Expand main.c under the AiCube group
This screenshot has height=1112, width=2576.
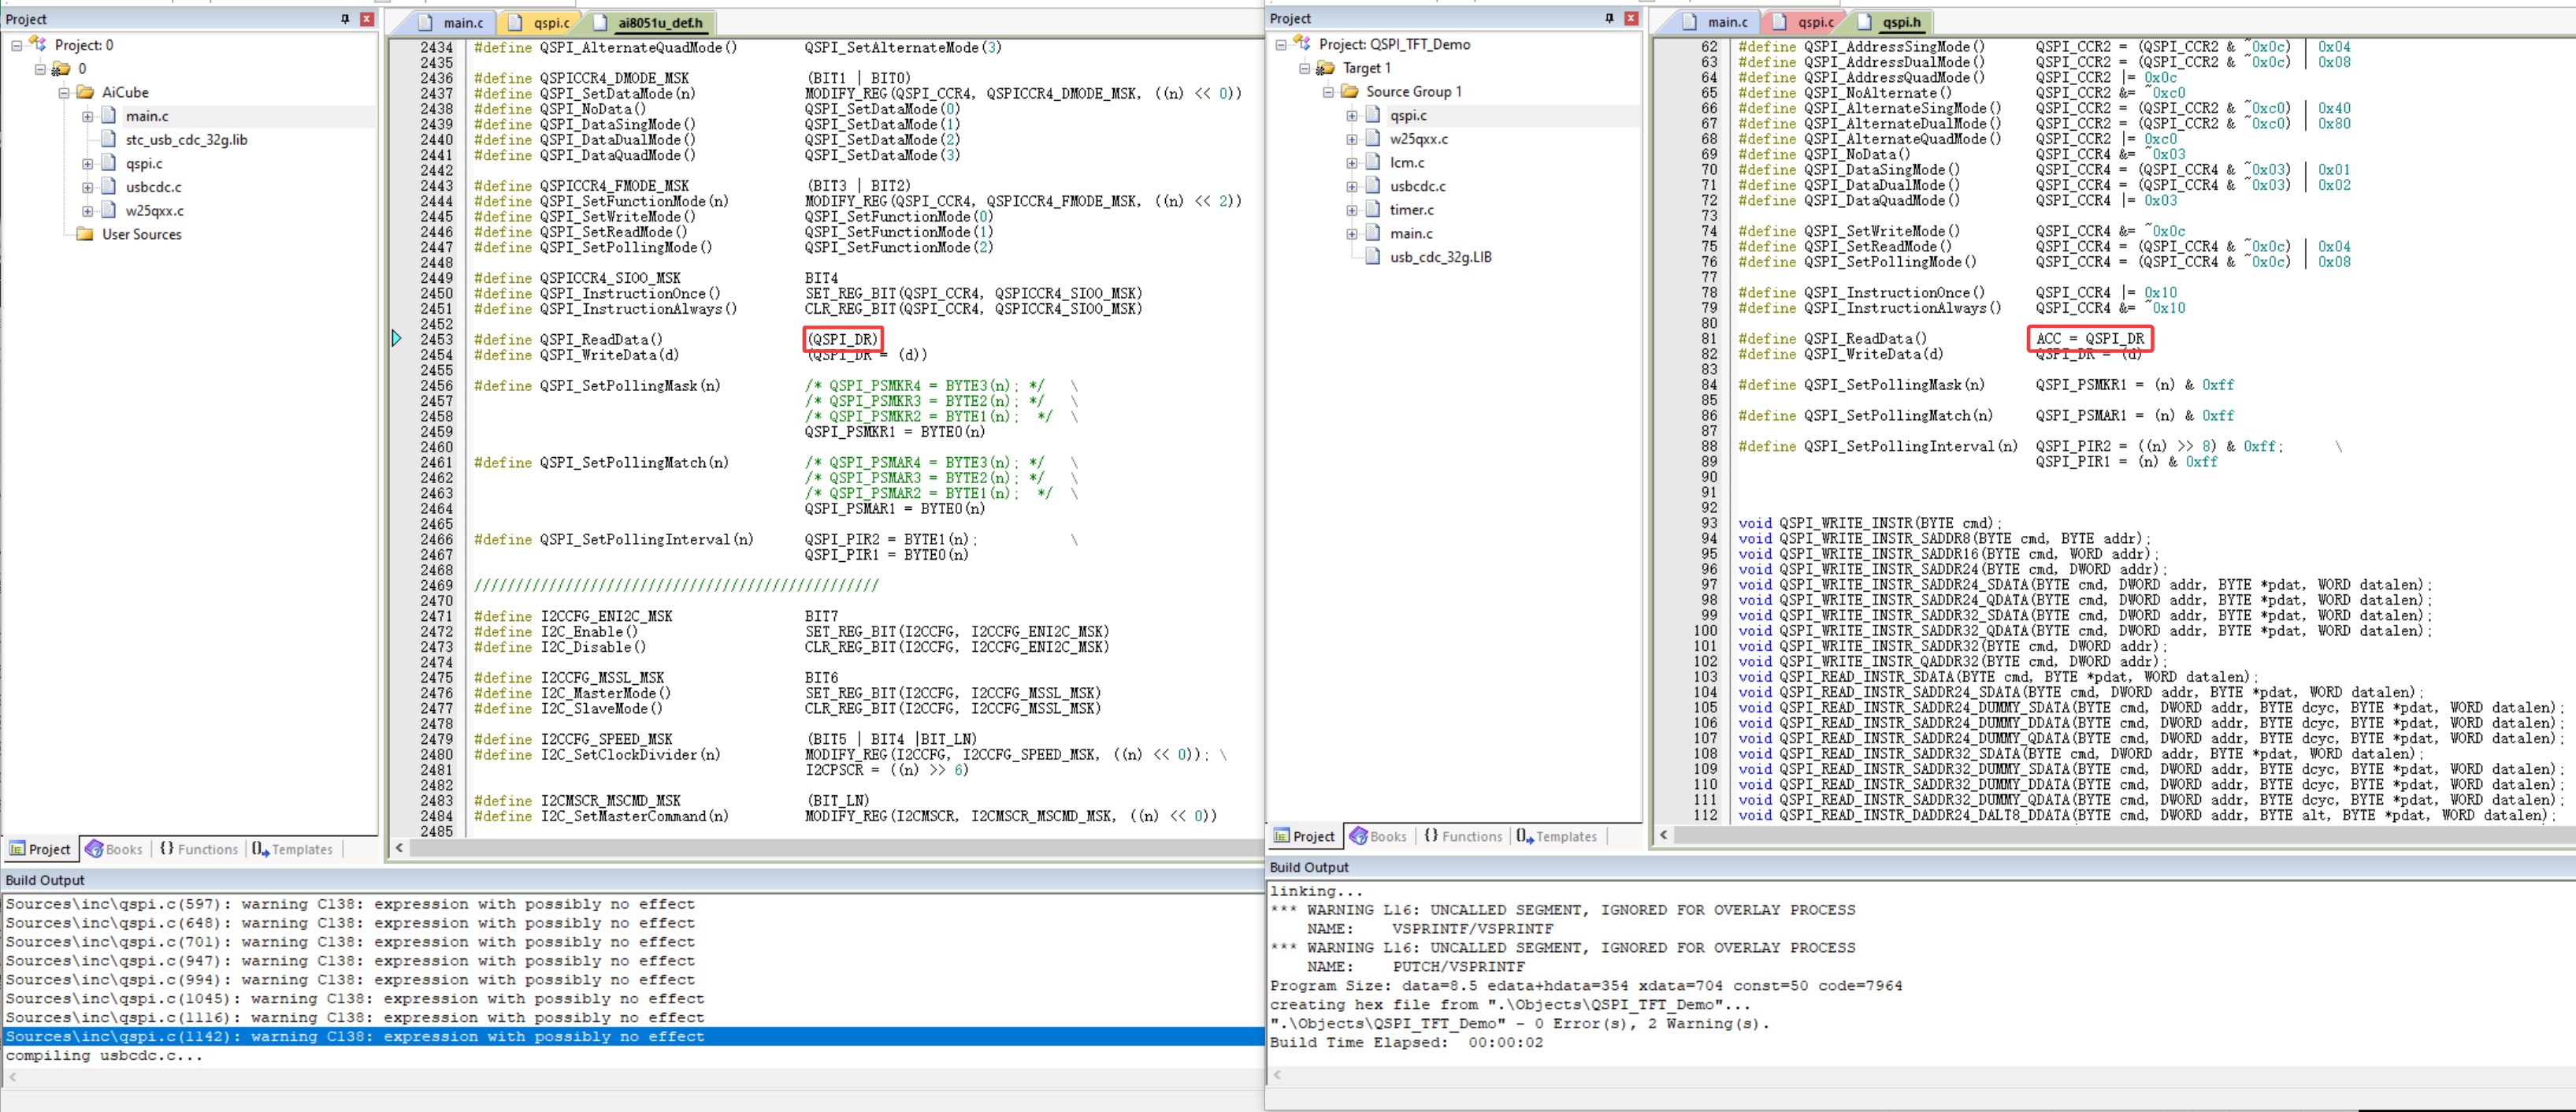pyautogui.click(x=87, y=116)
